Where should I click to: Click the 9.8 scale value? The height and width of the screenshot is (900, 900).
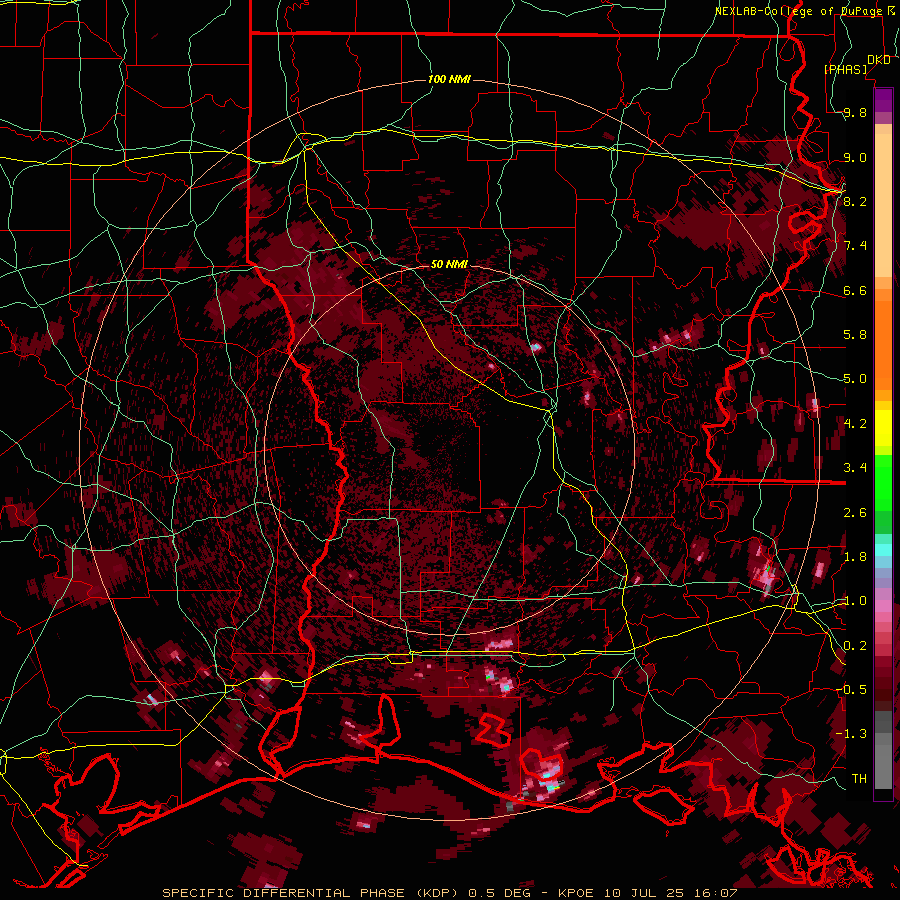[x=855, y=113]
